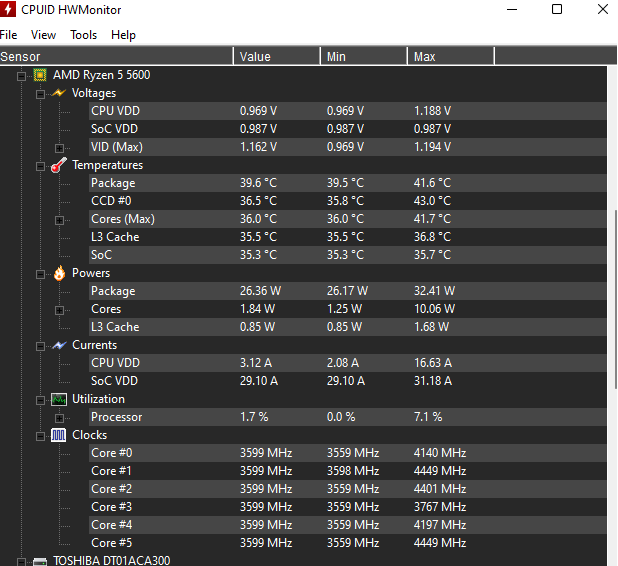This screenshot has height=566, width=618.
Task: Click the Sensor column header
Action: (x=116, y=56)
